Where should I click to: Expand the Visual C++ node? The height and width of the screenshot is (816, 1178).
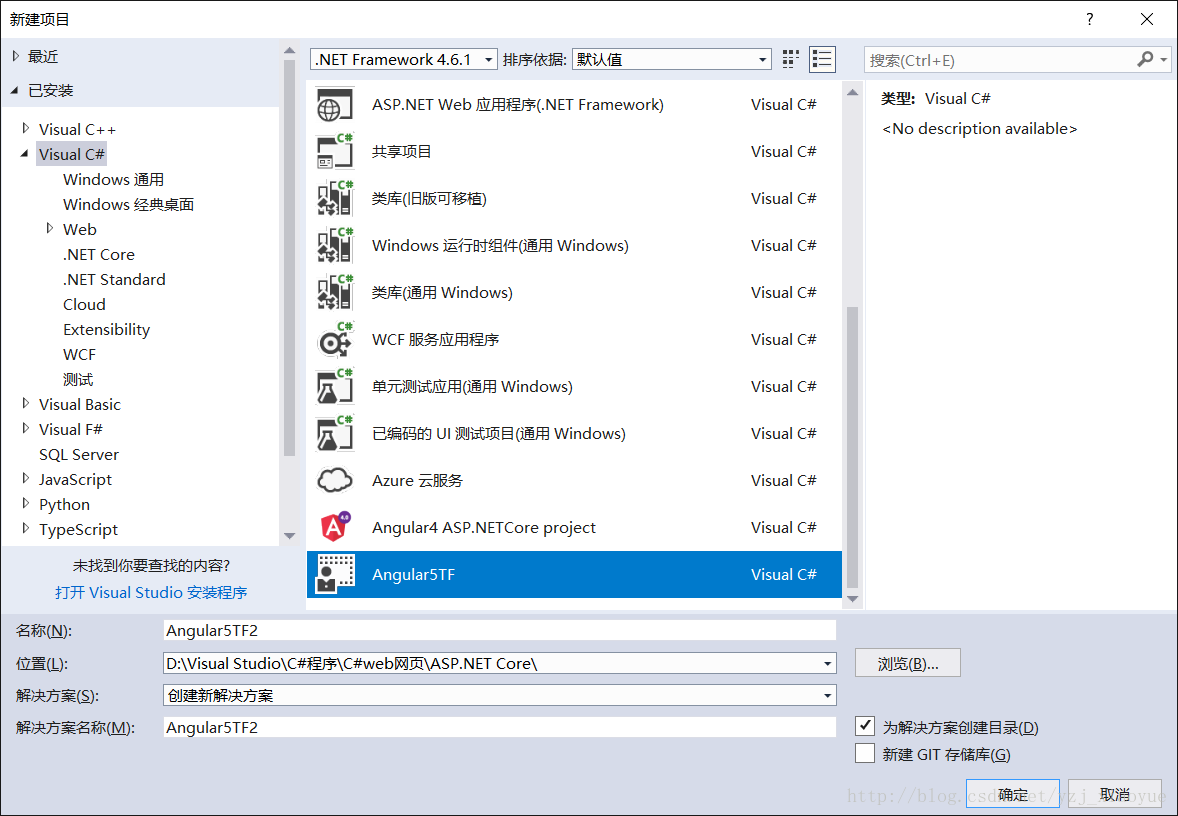(x=26, y=128)
